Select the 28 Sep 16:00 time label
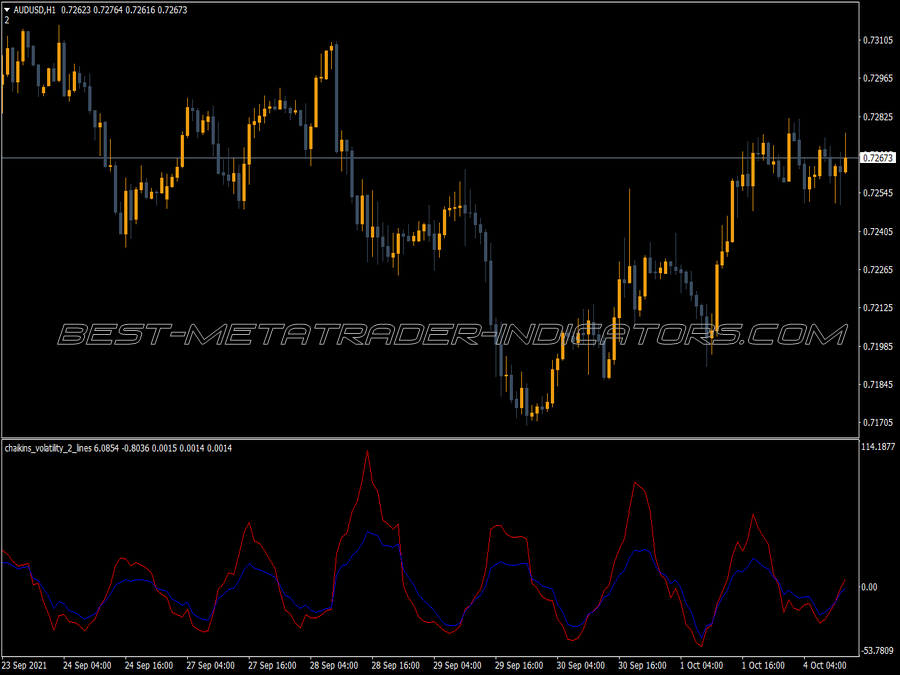The height and width of the screenshot is (675, 900). pyautogui.click(x=395, y=665)
